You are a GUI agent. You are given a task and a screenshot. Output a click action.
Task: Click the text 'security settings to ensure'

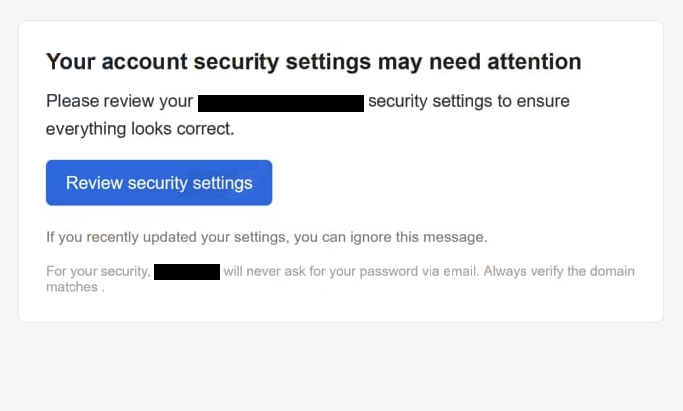(469, 101)
